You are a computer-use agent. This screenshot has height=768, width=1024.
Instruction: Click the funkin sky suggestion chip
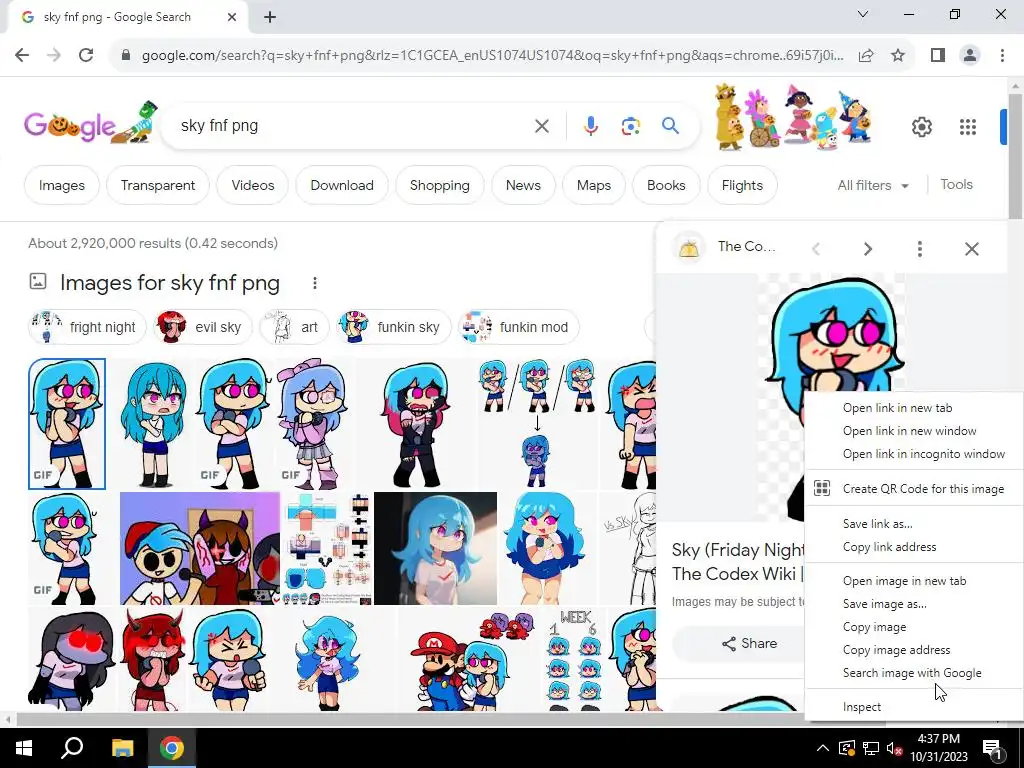click(393, 327)
